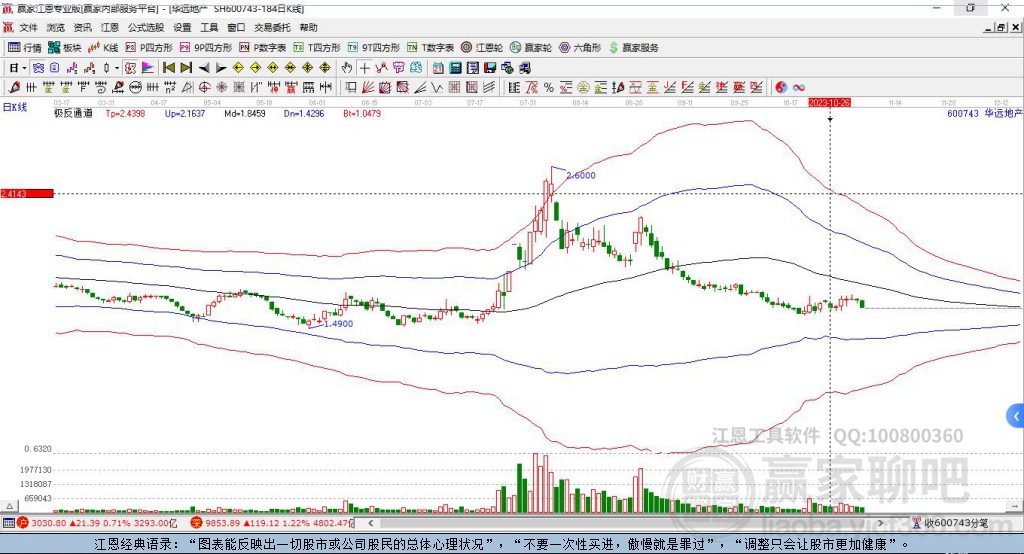This screenshot has width=1024, height=554.
Task: Open the 资讯 menu
Action: pos(82,27)
